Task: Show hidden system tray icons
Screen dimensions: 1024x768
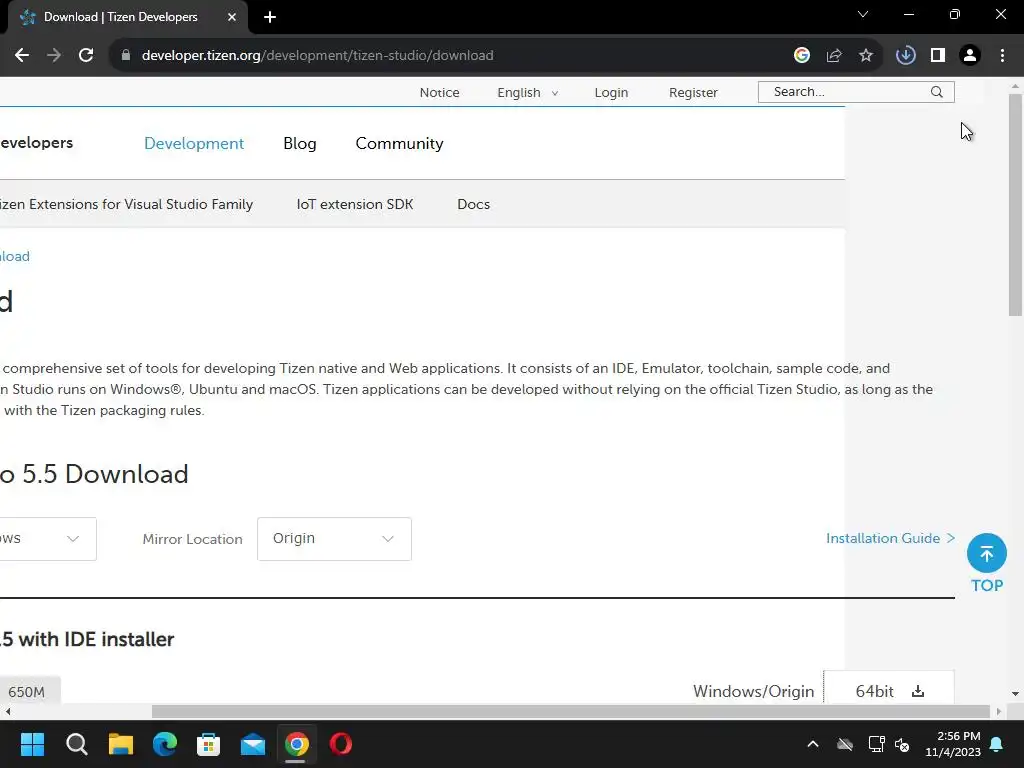Action: 813,744
